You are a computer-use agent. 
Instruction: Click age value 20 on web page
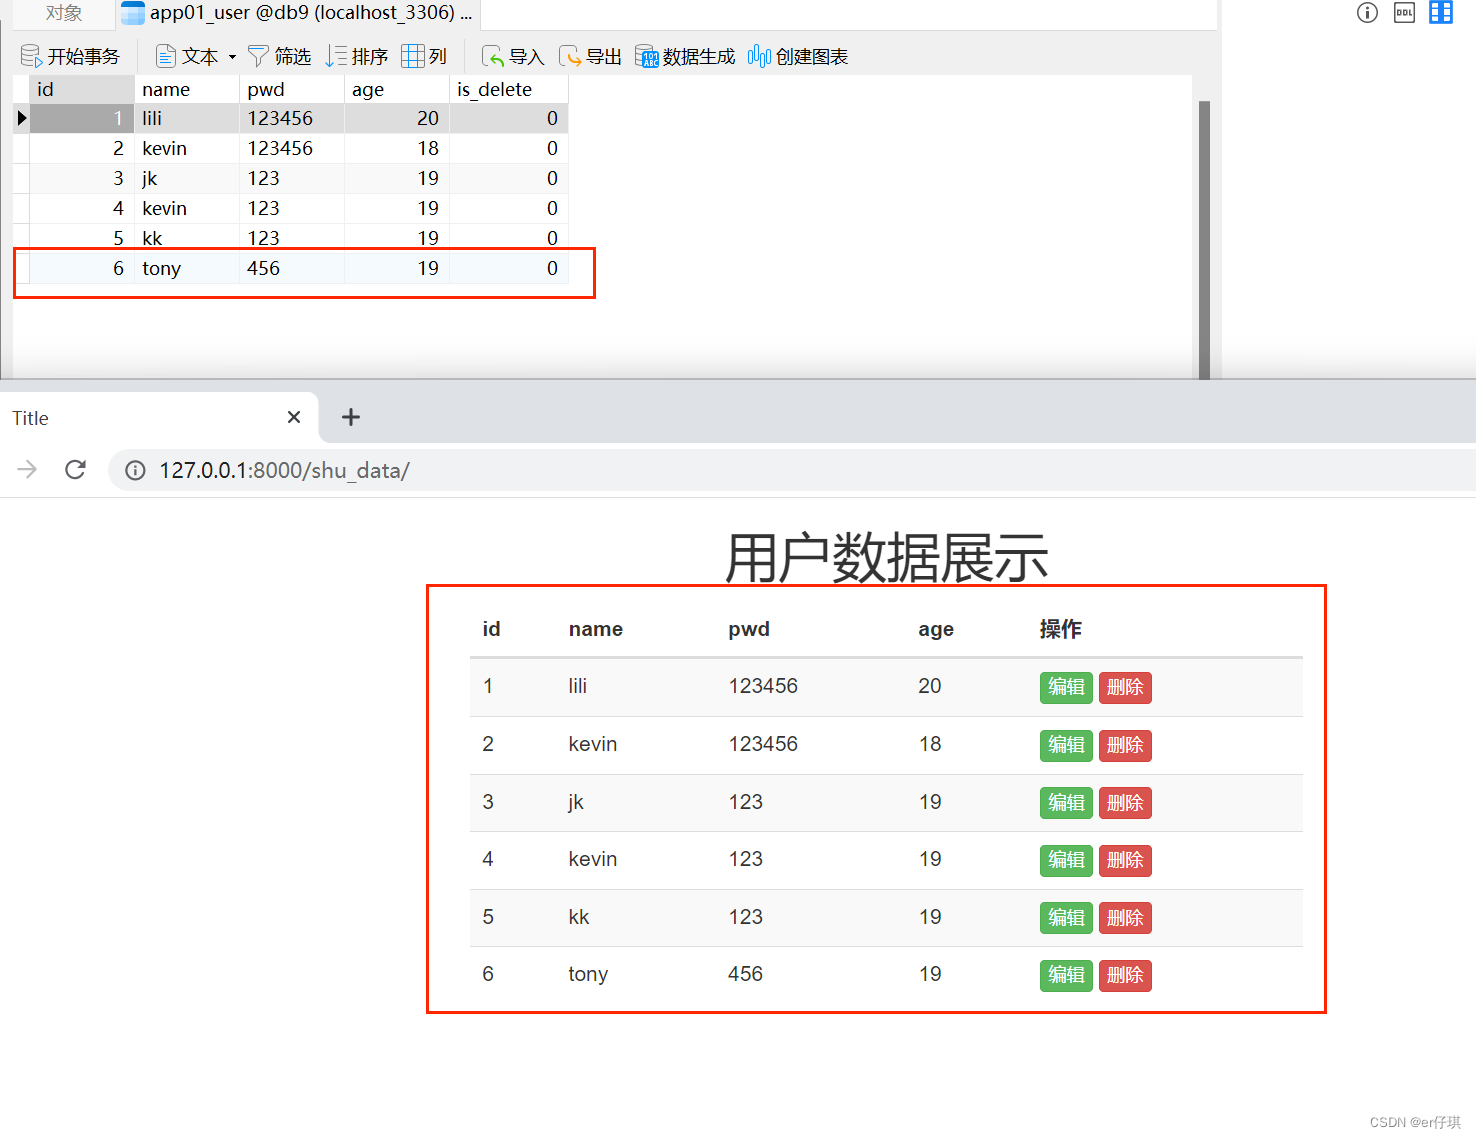point(930,686)
